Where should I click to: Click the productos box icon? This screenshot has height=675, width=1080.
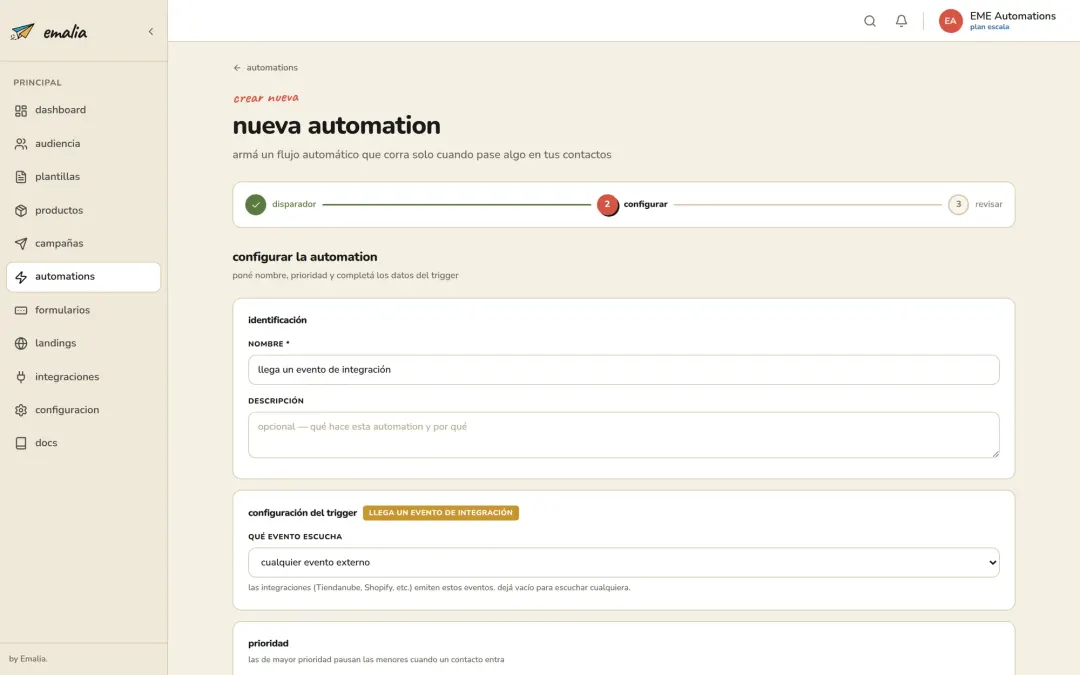click(21, 211)
